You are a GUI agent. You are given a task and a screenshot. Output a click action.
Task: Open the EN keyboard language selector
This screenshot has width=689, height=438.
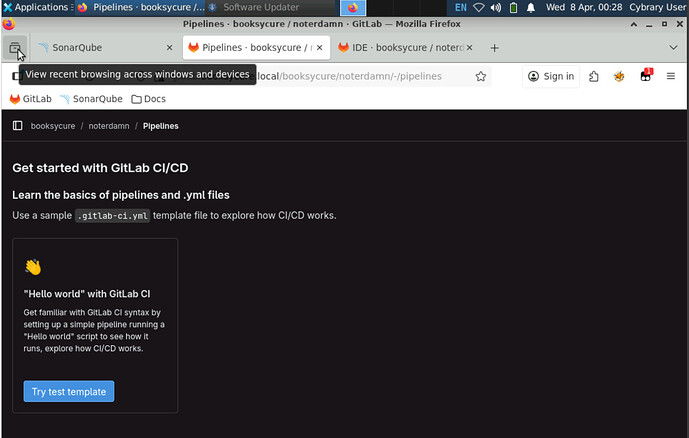pos(460,7)
